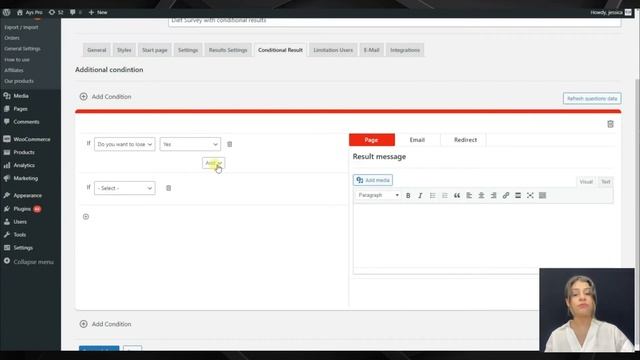Open comments bubble in admin bar
640x360 pixels.
tap(76, 12)
